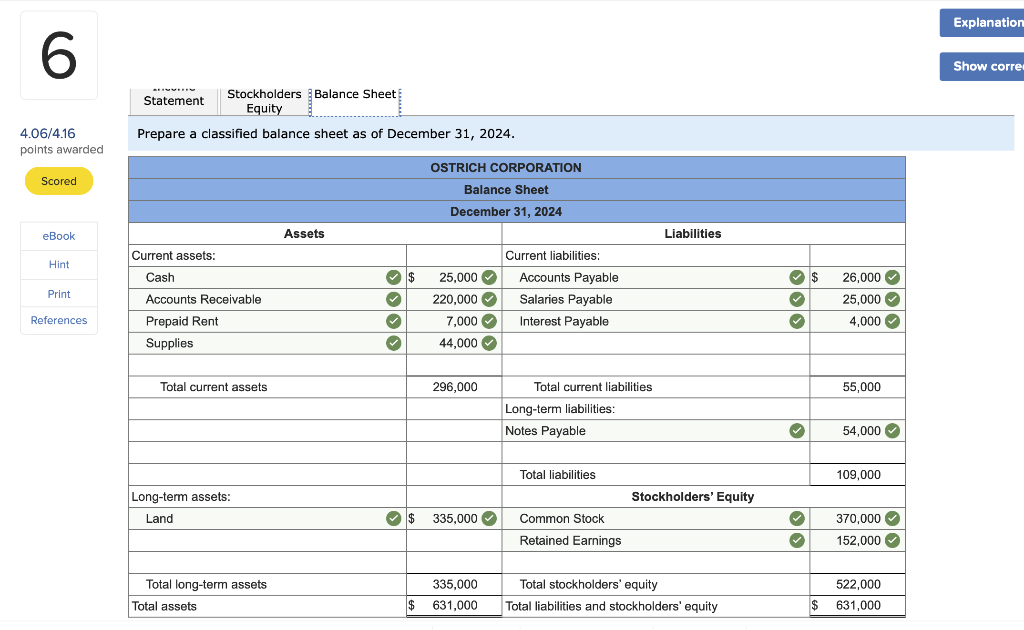Open the eBook link
Screen dimensions: 1024x630
(58, 235)
